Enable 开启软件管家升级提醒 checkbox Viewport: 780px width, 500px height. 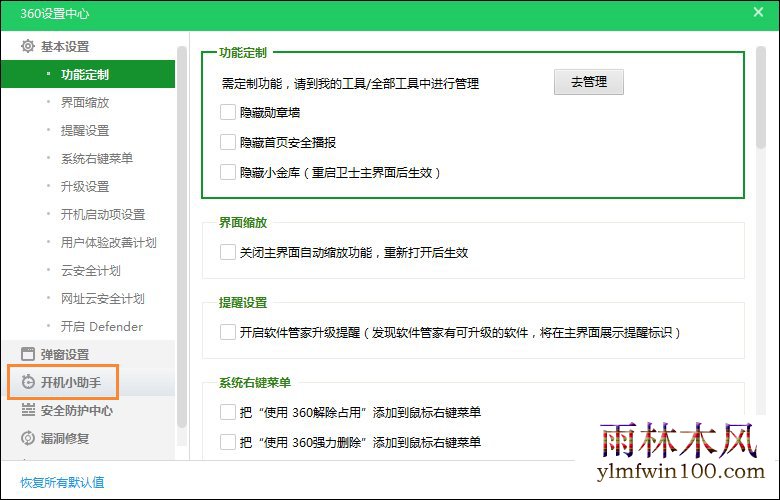228,332
